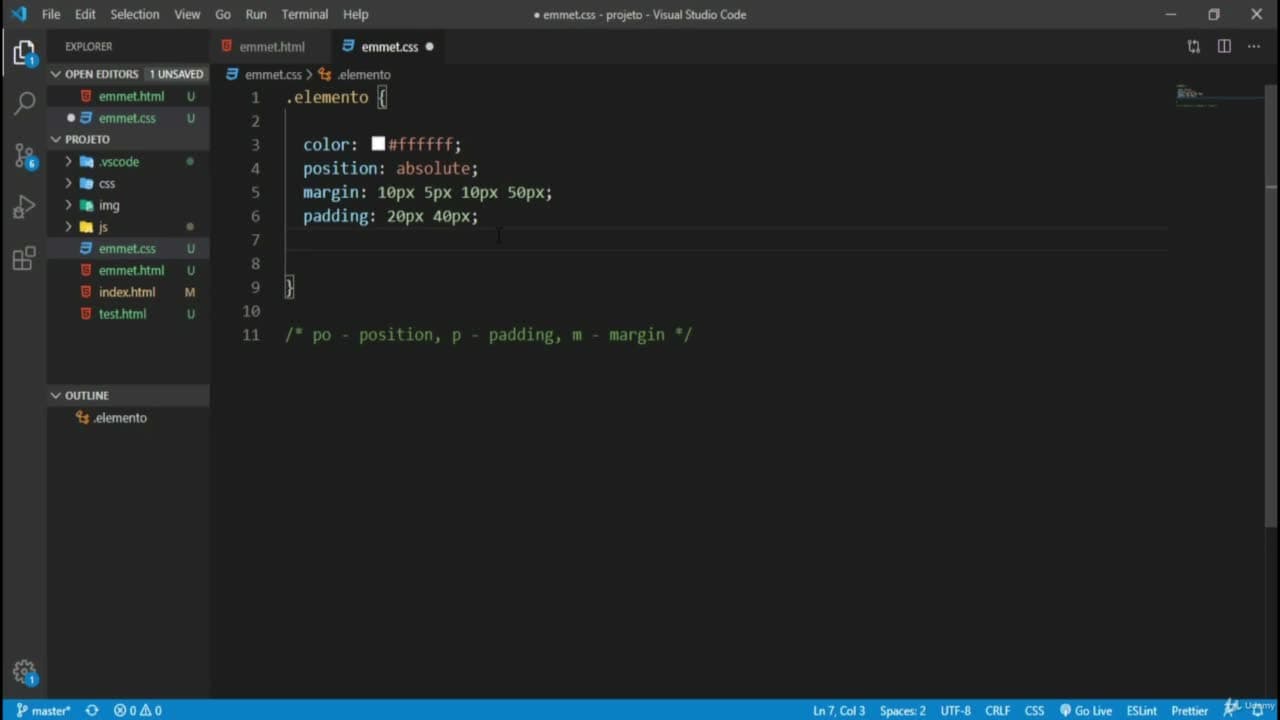Click the comment text on line 11
The width and height of the screenshot is (1280, 720).
(x=488, y=335)
